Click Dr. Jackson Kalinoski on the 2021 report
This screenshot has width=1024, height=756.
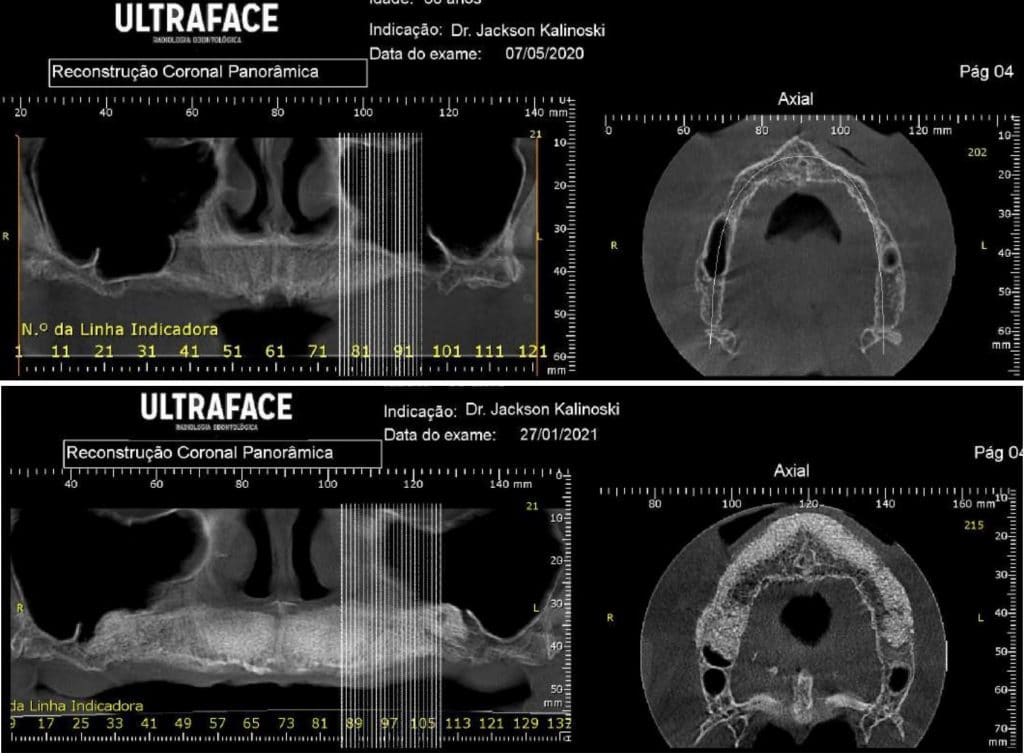pyautogui.click(x=539, y=411)
